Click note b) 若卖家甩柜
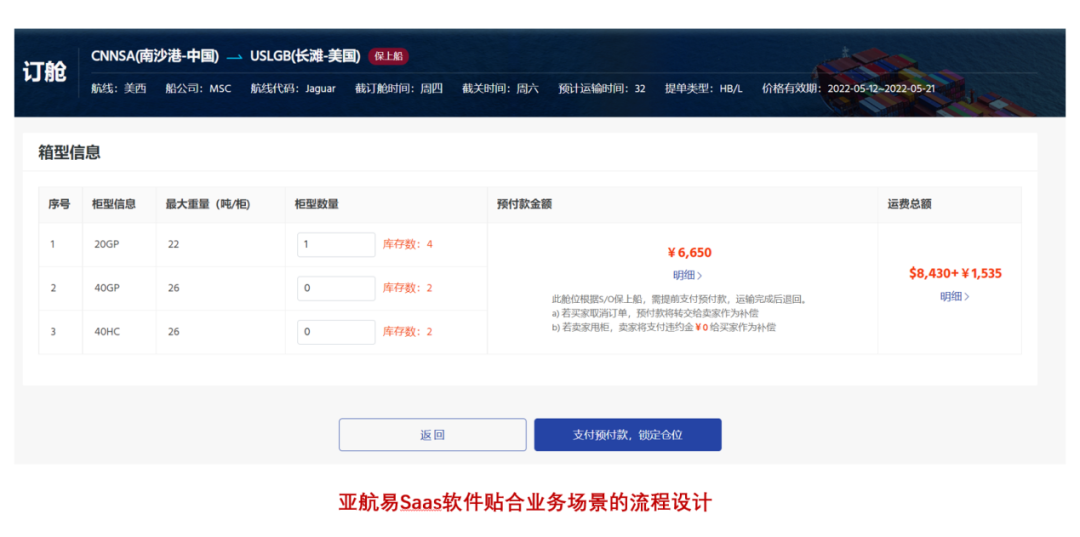 pos(664,328)
